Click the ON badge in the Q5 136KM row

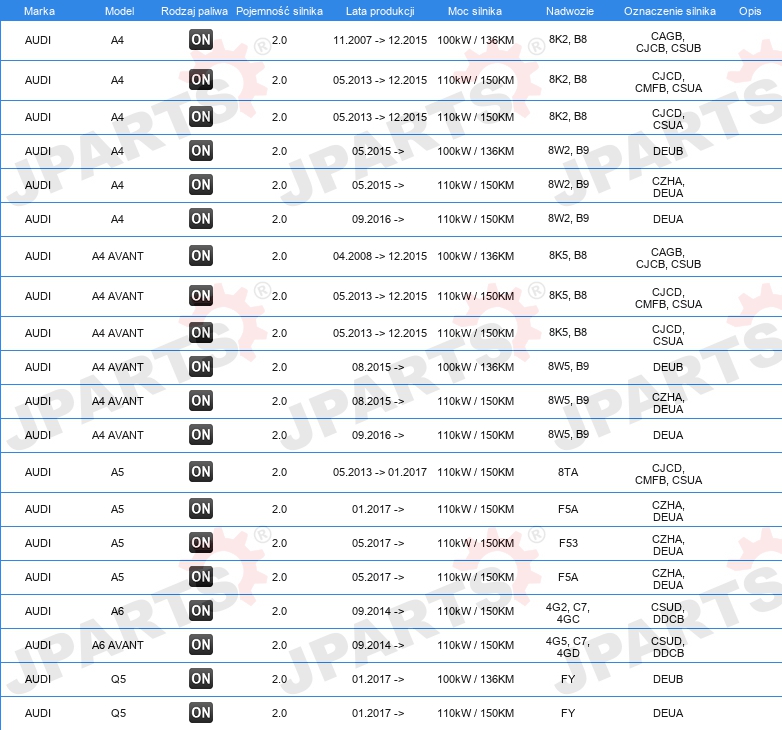[x=201, y=678]
